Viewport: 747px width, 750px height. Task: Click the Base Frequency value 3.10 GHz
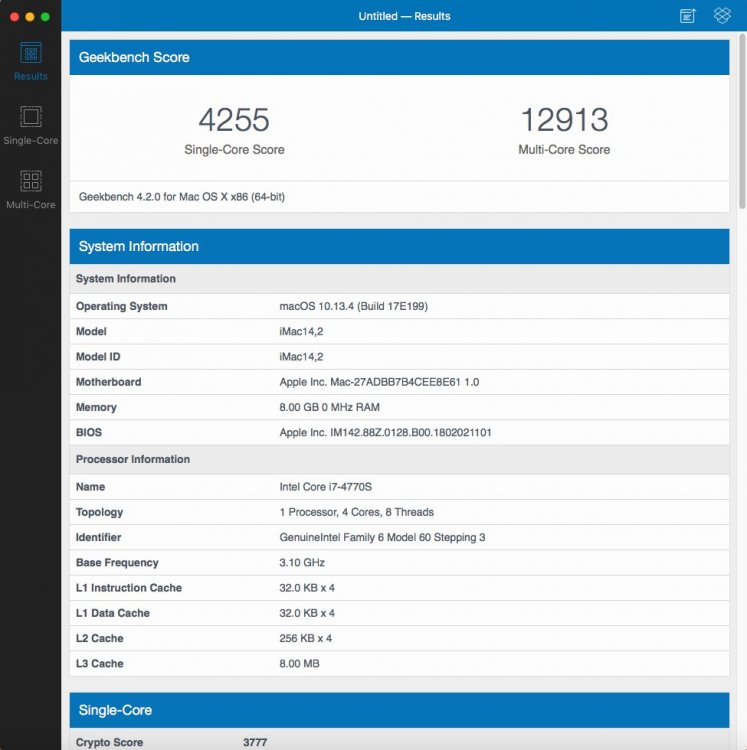[x=302, y=562]
